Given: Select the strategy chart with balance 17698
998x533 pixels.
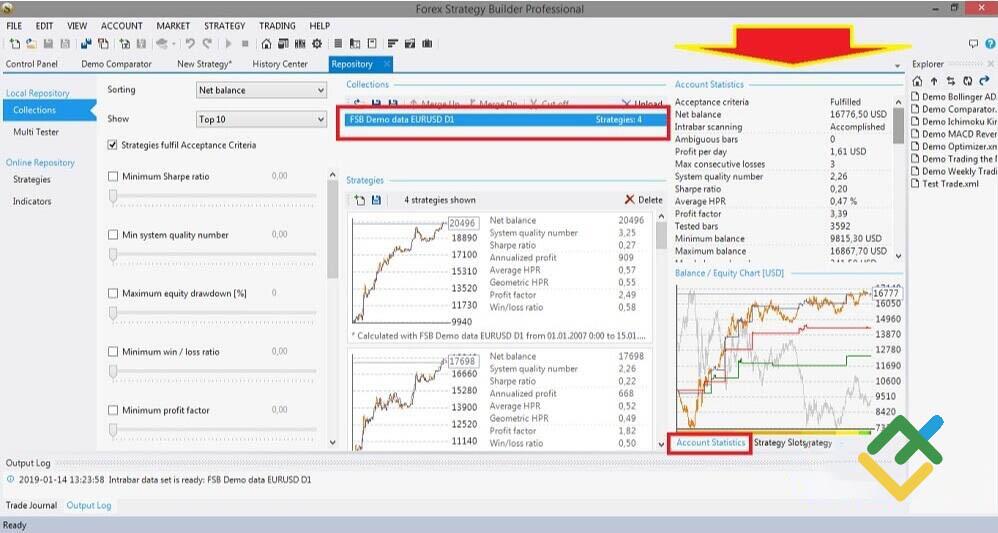Looking at the screenshot, I should coord(414,401).
